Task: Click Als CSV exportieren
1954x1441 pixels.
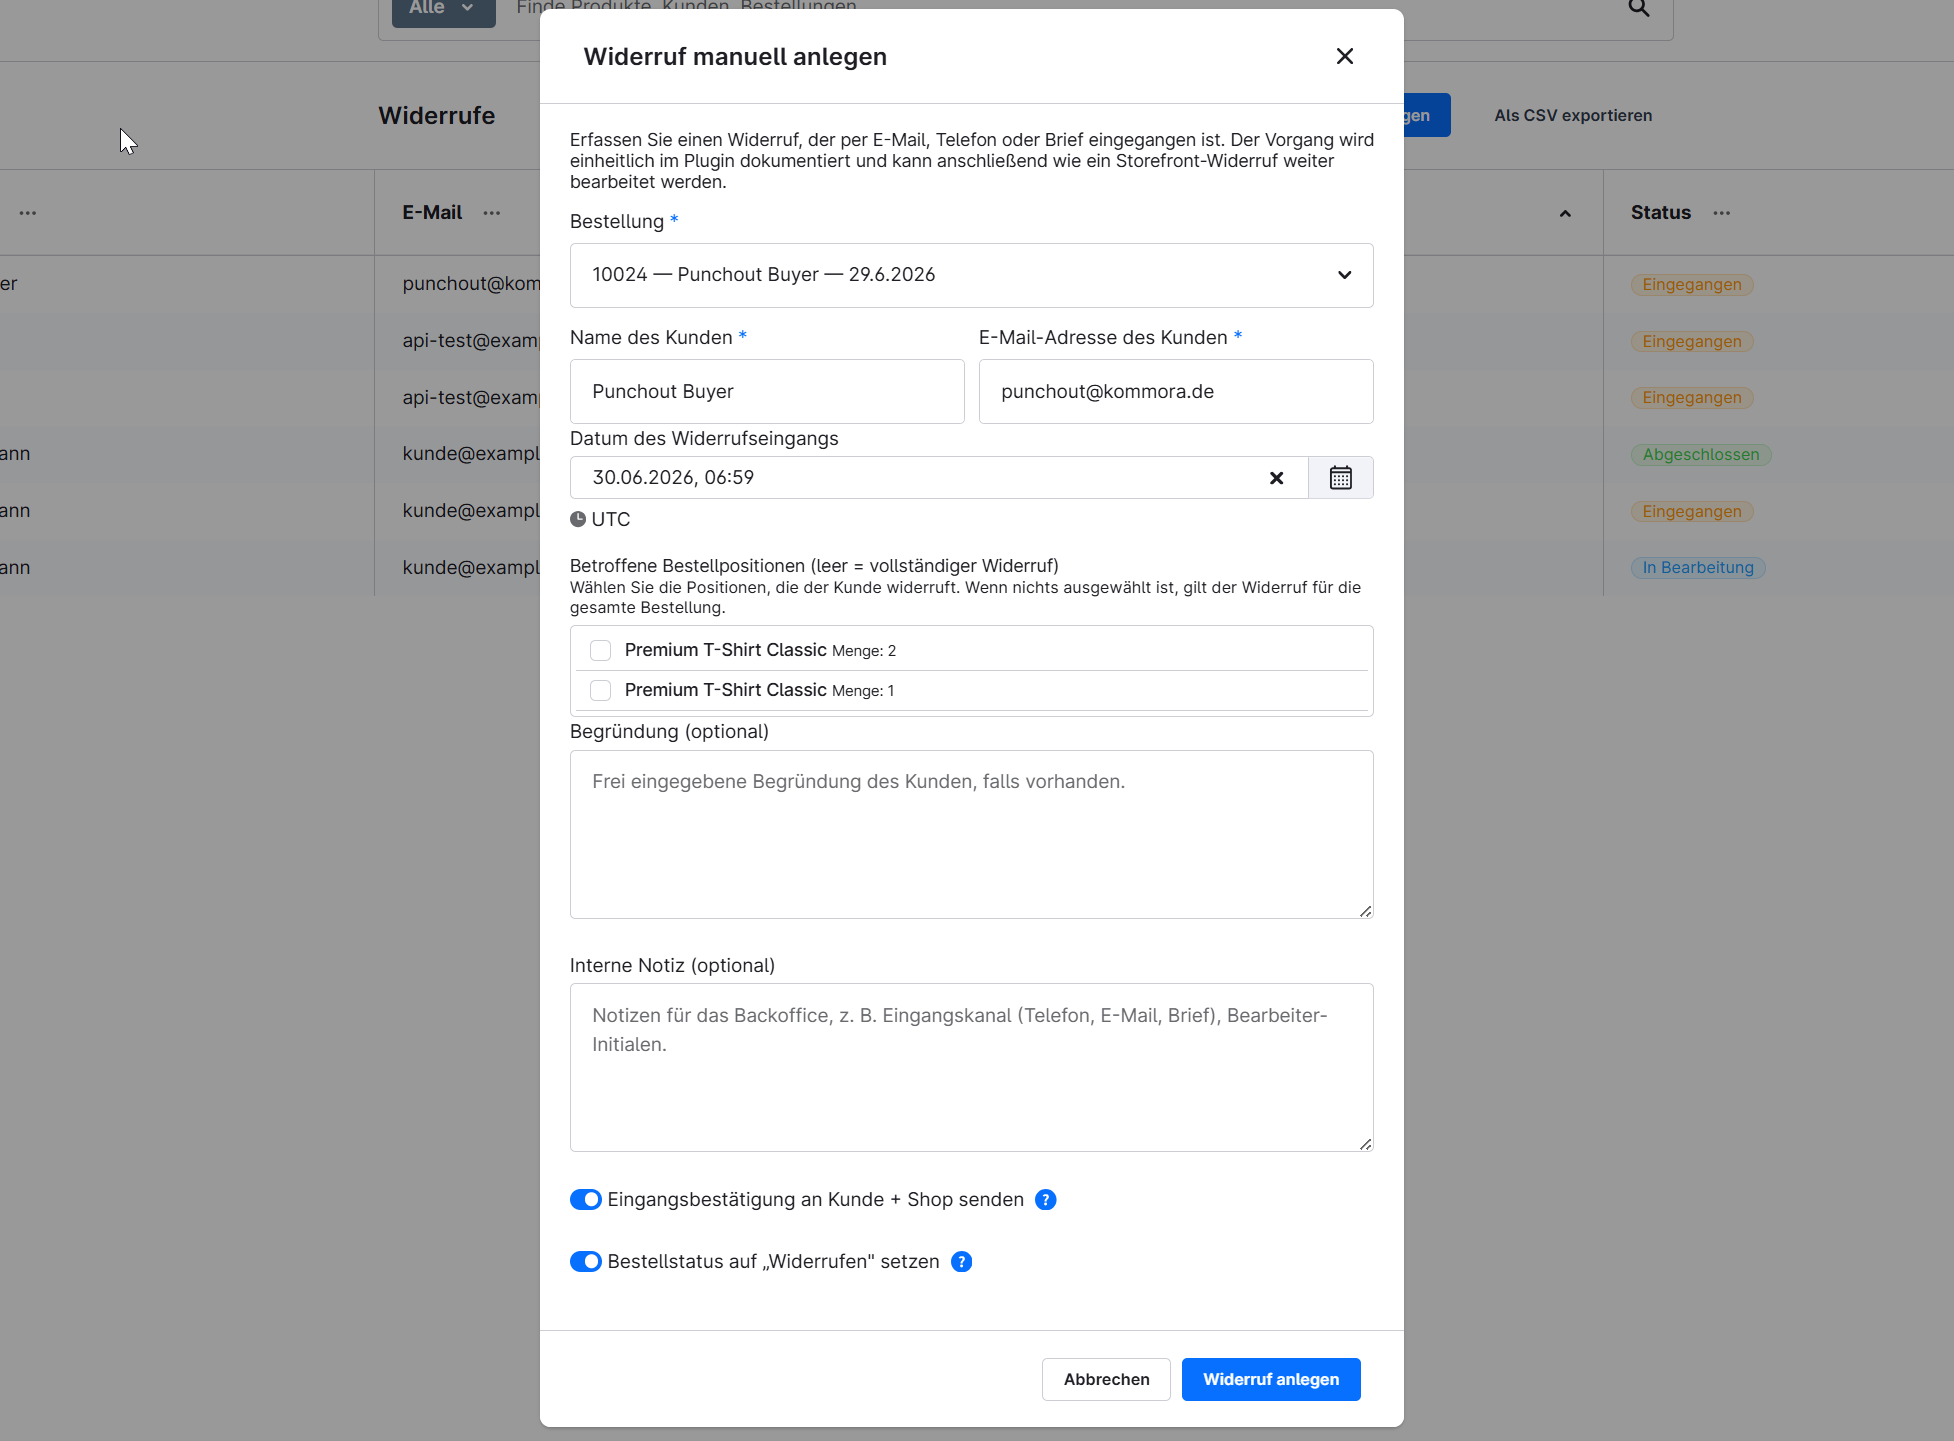Action: [x=1573, y=115]
